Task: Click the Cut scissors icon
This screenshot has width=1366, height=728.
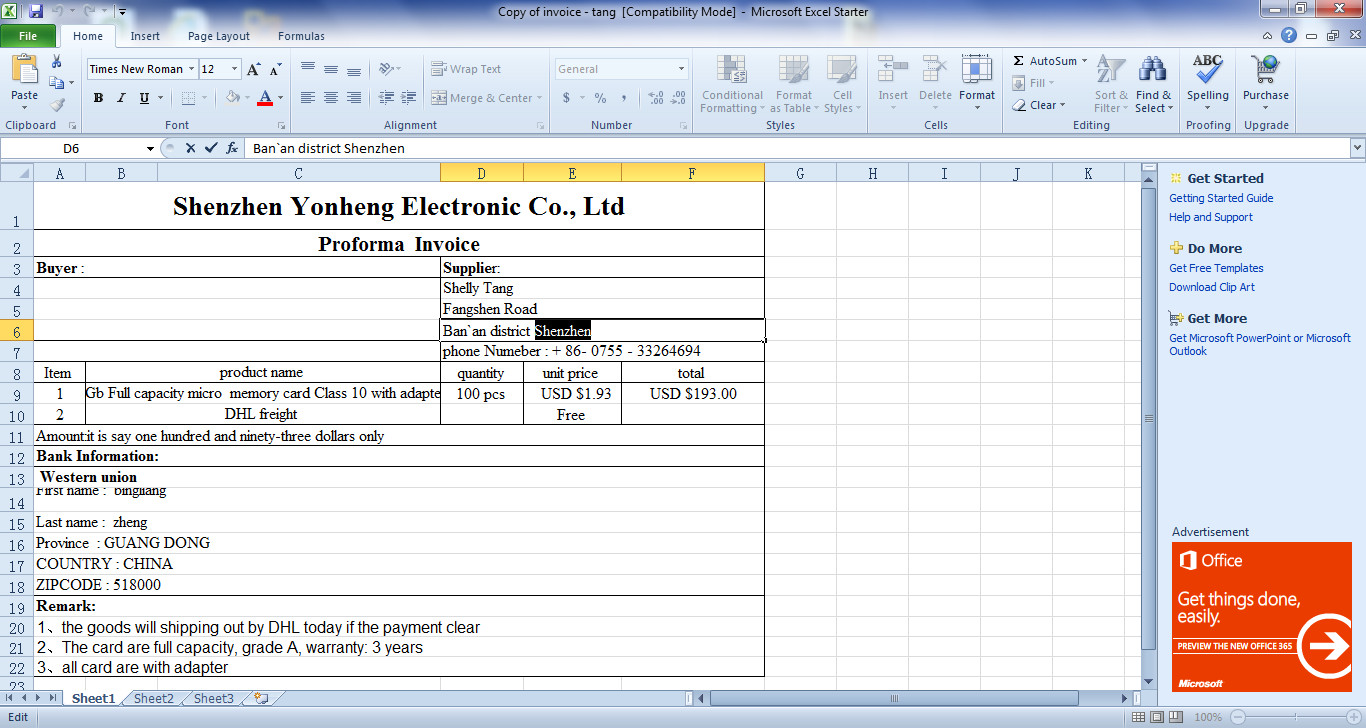Action: [x=57, y=62]
